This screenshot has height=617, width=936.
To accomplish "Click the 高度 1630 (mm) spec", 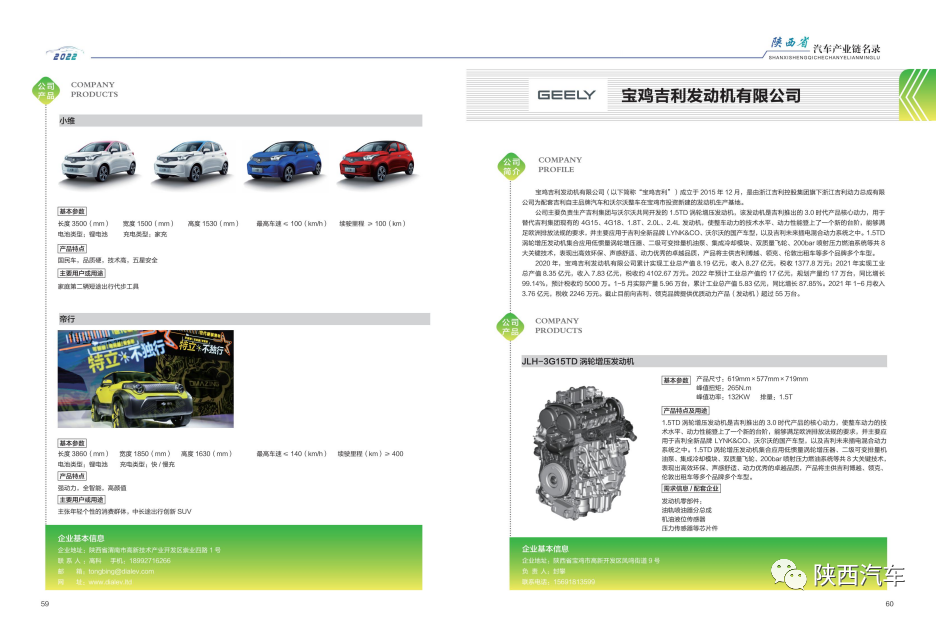I will coord(207,454).
